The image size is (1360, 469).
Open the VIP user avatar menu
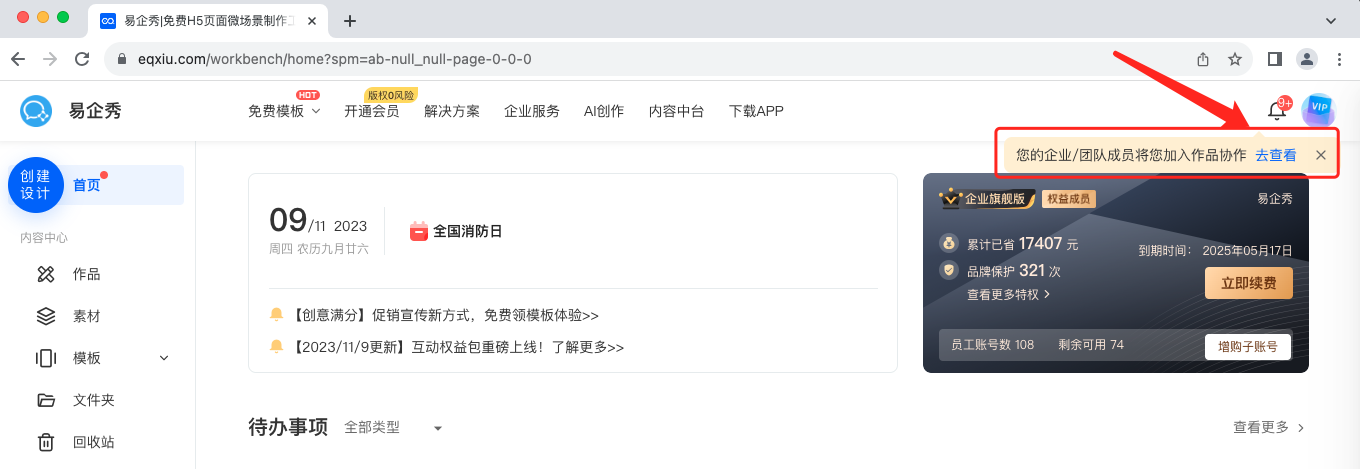[1318, 109]
